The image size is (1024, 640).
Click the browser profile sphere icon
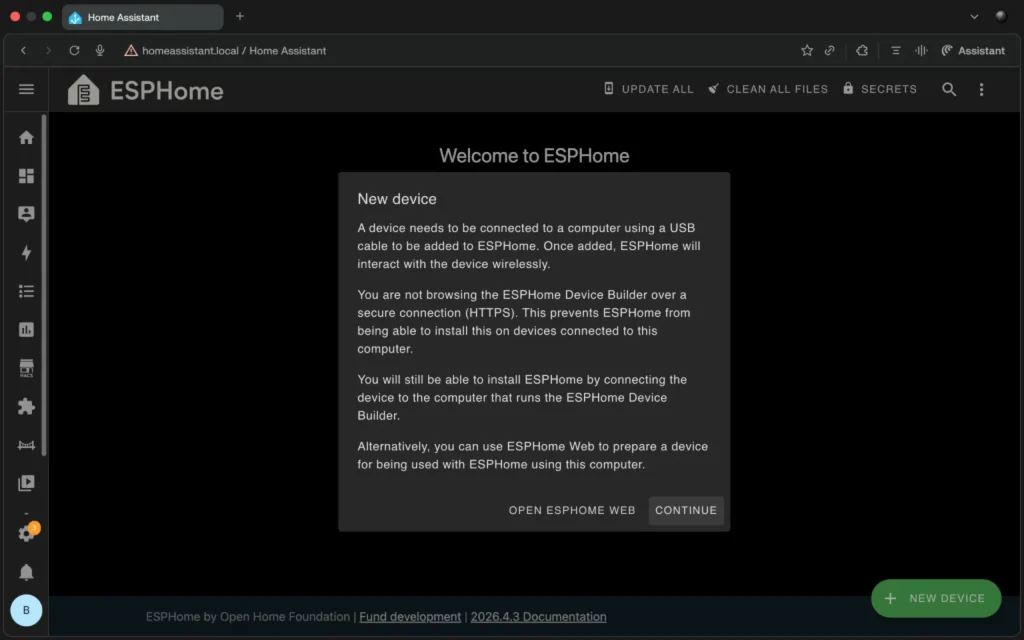1000,16
